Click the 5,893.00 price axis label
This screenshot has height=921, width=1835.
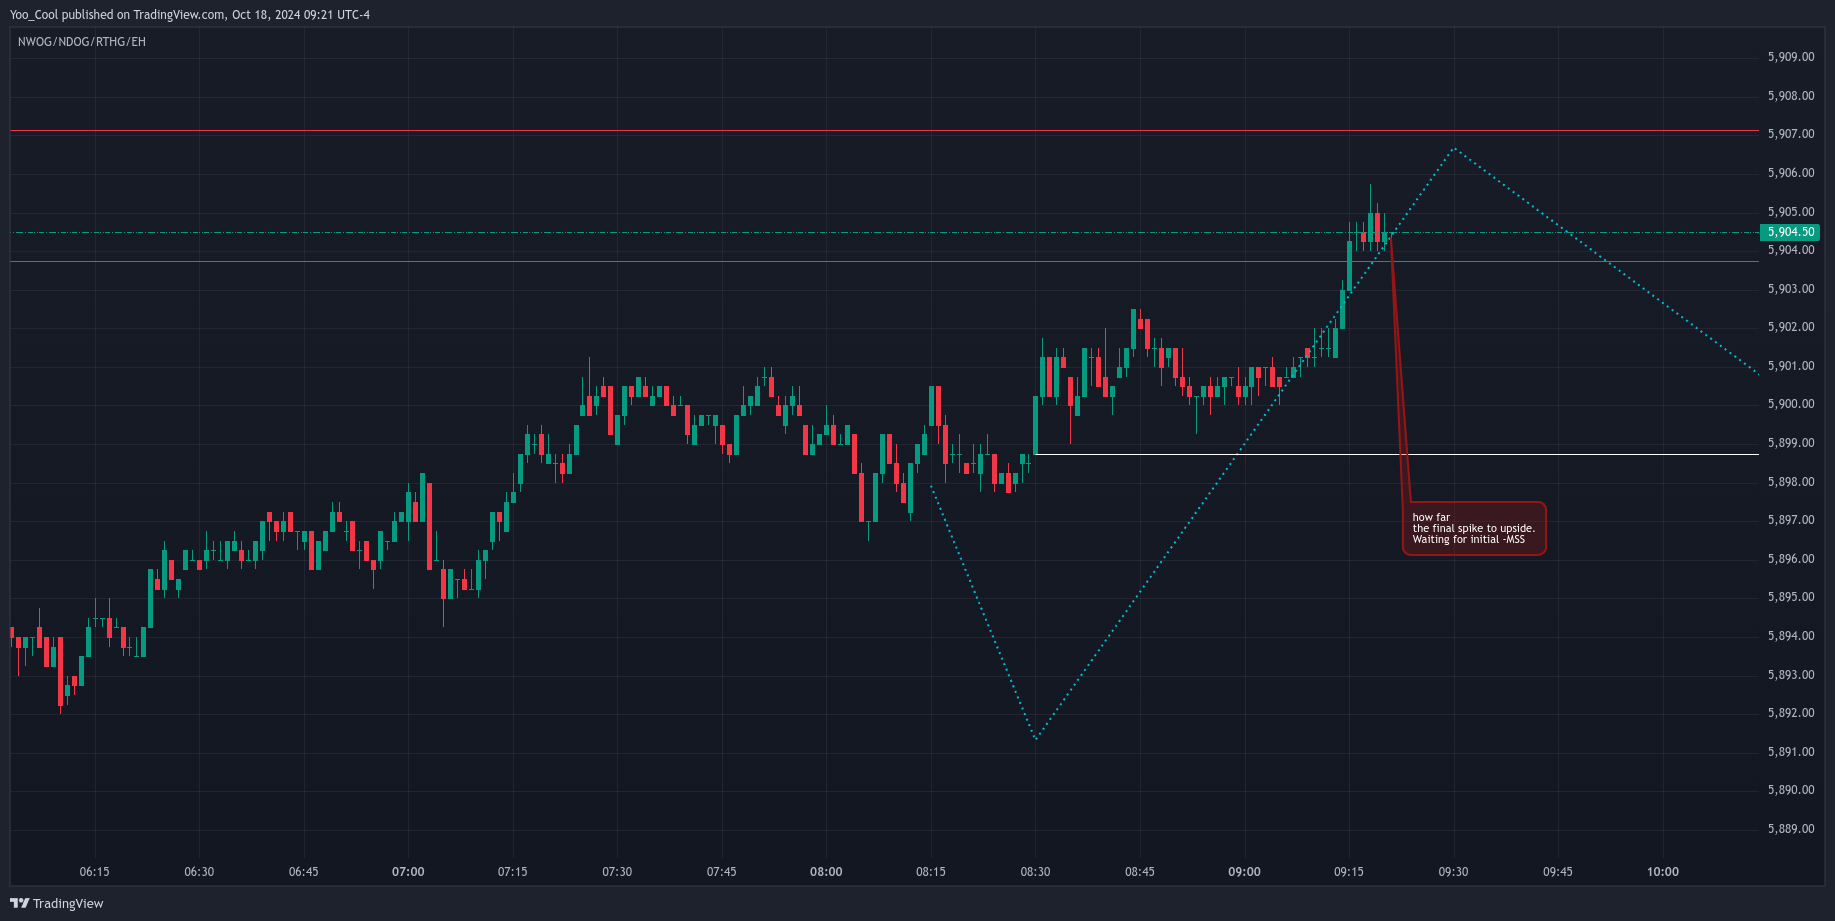1791,675
